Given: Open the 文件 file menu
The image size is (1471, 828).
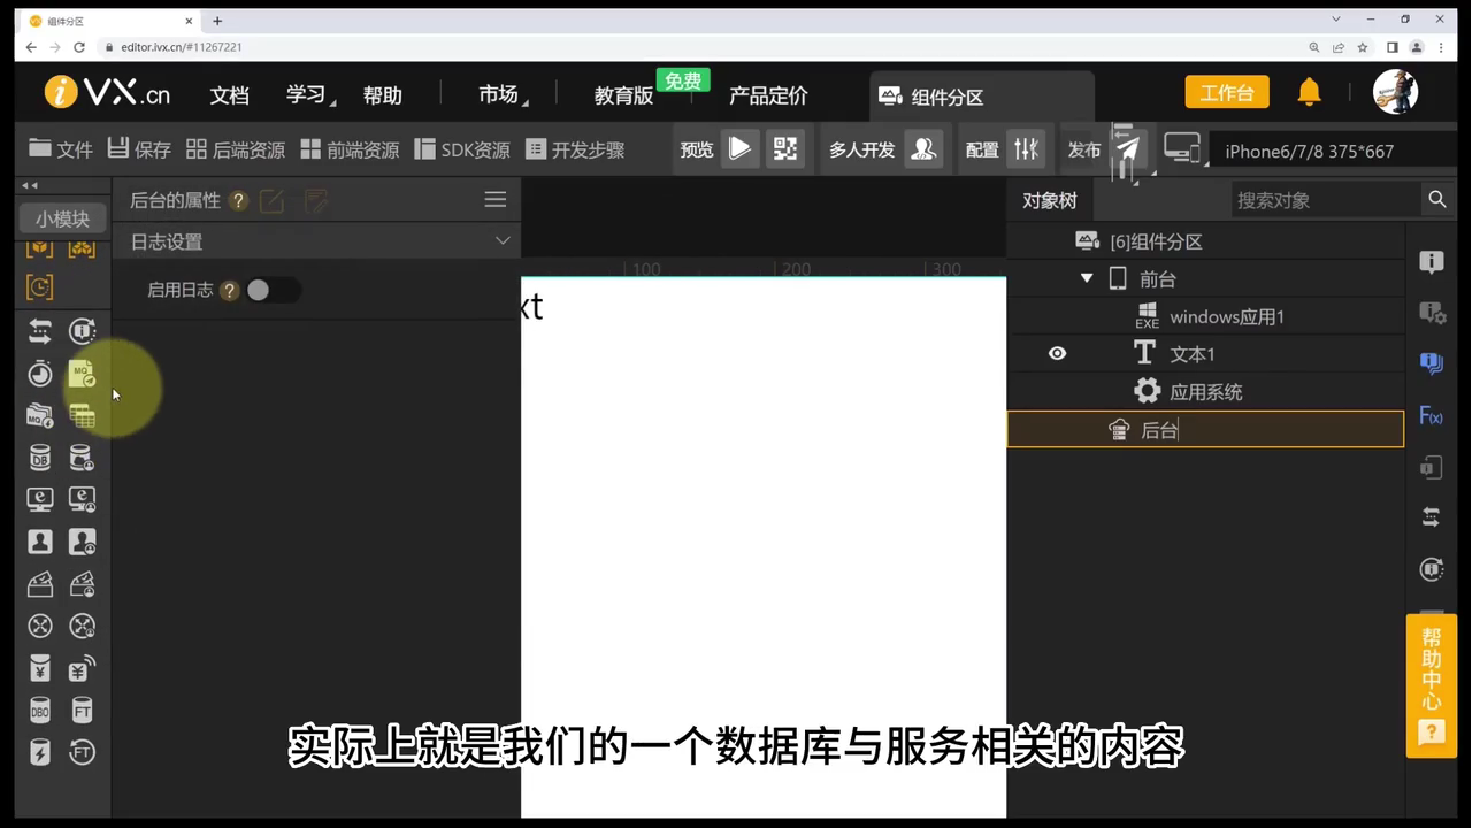Looking at the screenshot, I should pyautogui.click(x=60, y=150).
